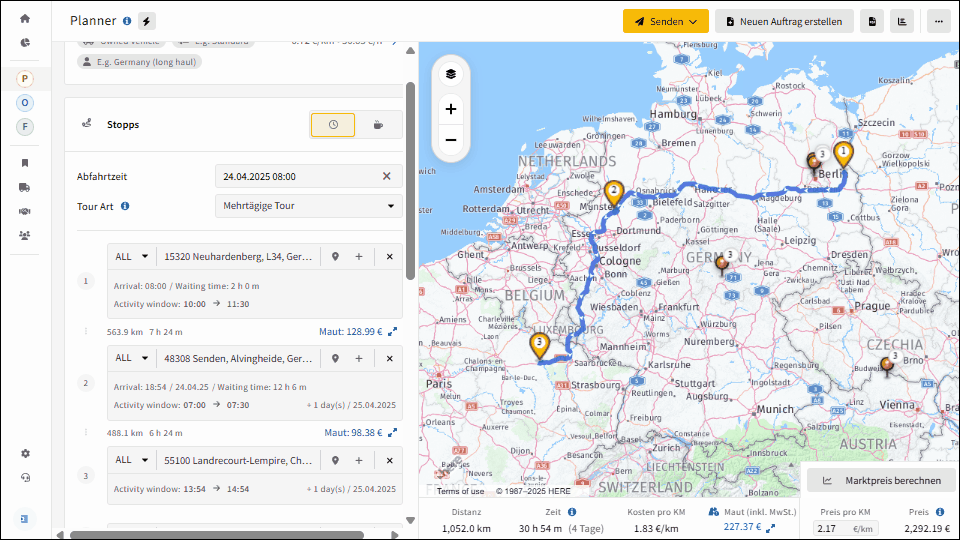Click the info icon next to Planner
The width and height of the screenshot is (960, 540).
[127, 21]
